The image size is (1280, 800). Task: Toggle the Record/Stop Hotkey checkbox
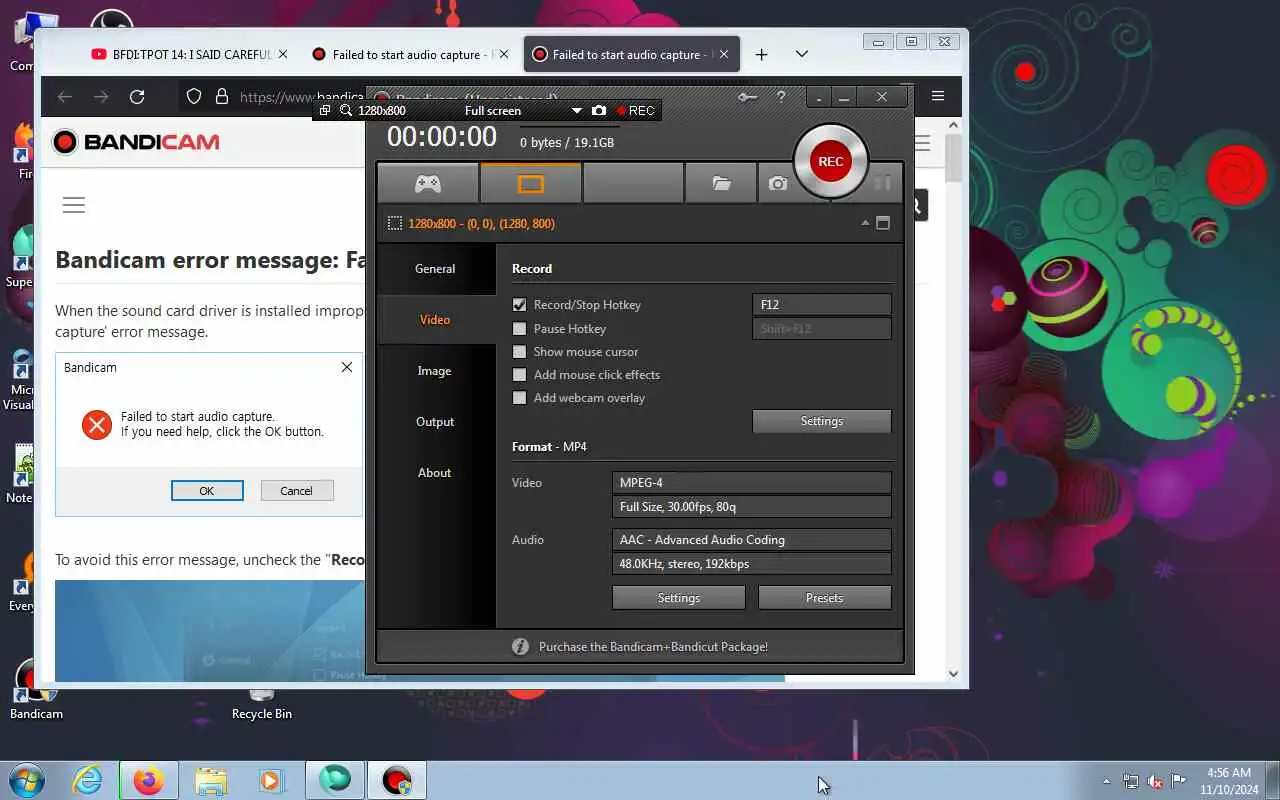click(x=519, y=305)
